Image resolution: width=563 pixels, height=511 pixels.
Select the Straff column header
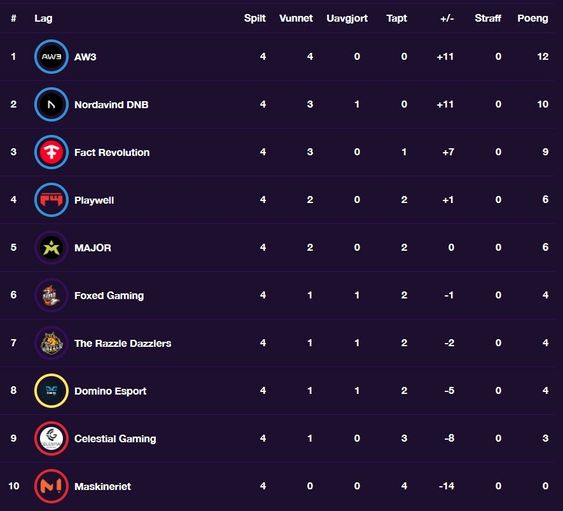point(488,18)
